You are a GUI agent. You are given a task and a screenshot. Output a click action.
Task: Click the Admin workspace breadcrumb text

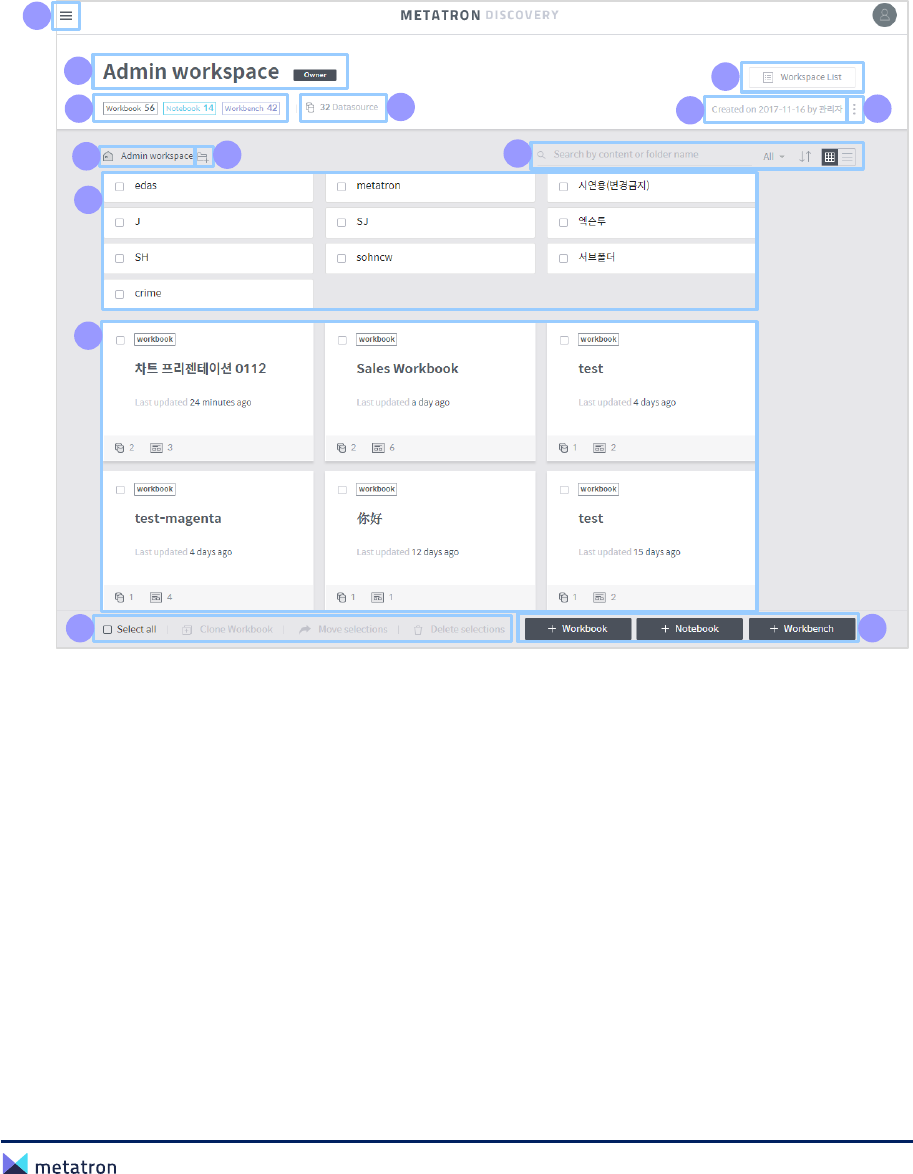[157, 156]
